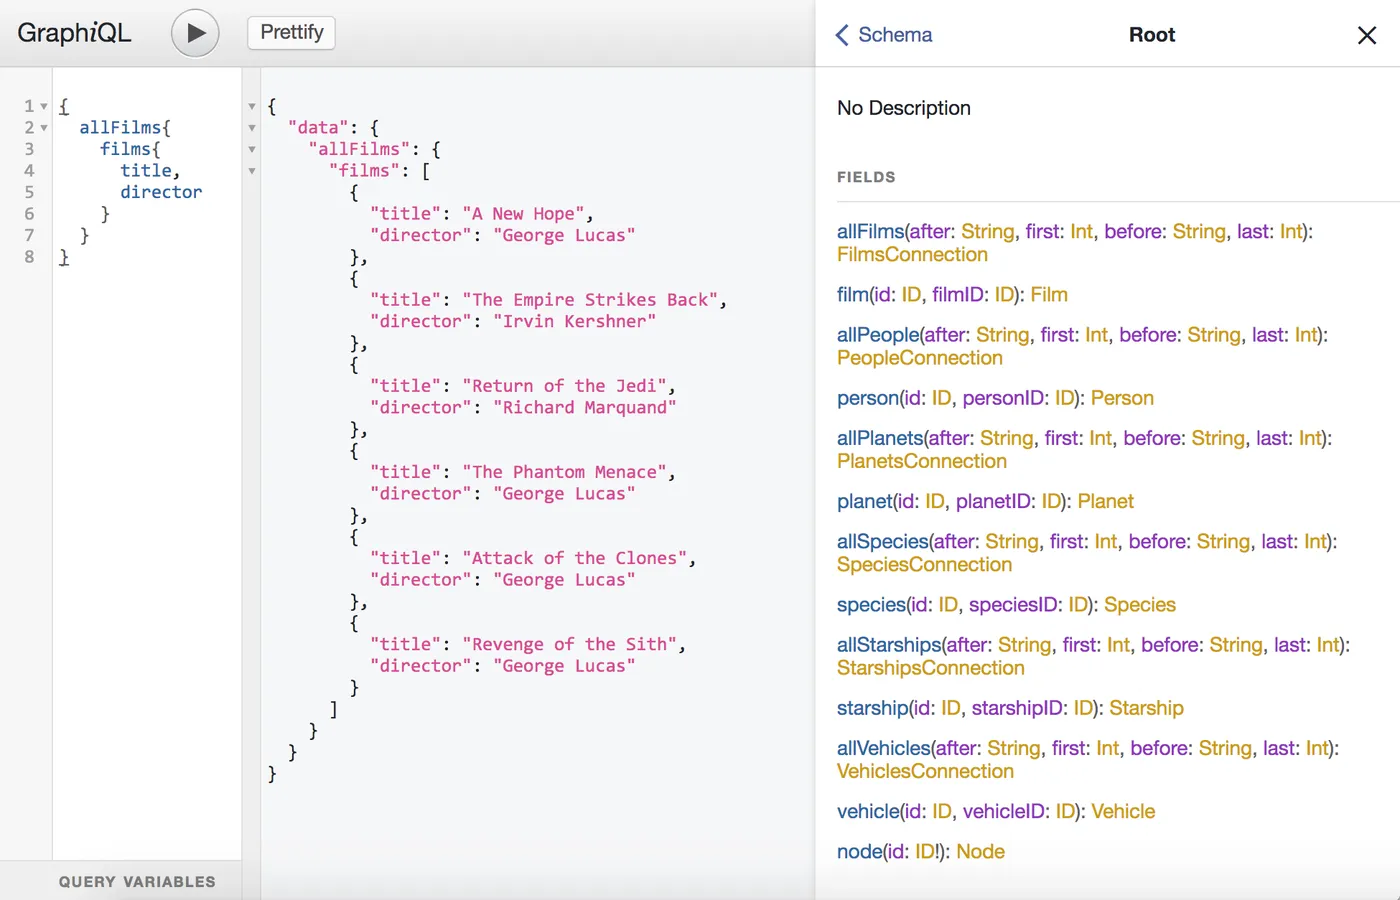
Task: Click the Prettify button
Action: [292, 32]
